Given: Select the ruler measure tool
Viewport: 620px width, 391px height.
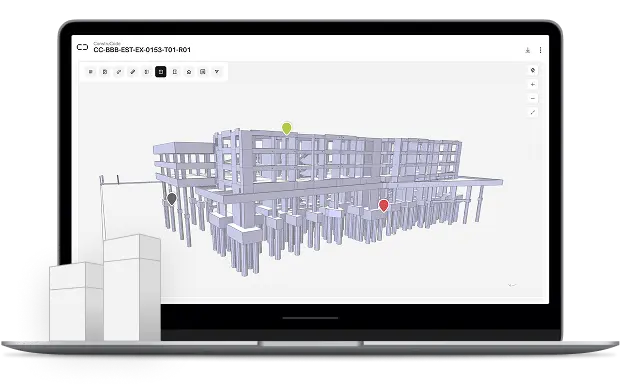Looking at the screenshot, I should 133,72.
